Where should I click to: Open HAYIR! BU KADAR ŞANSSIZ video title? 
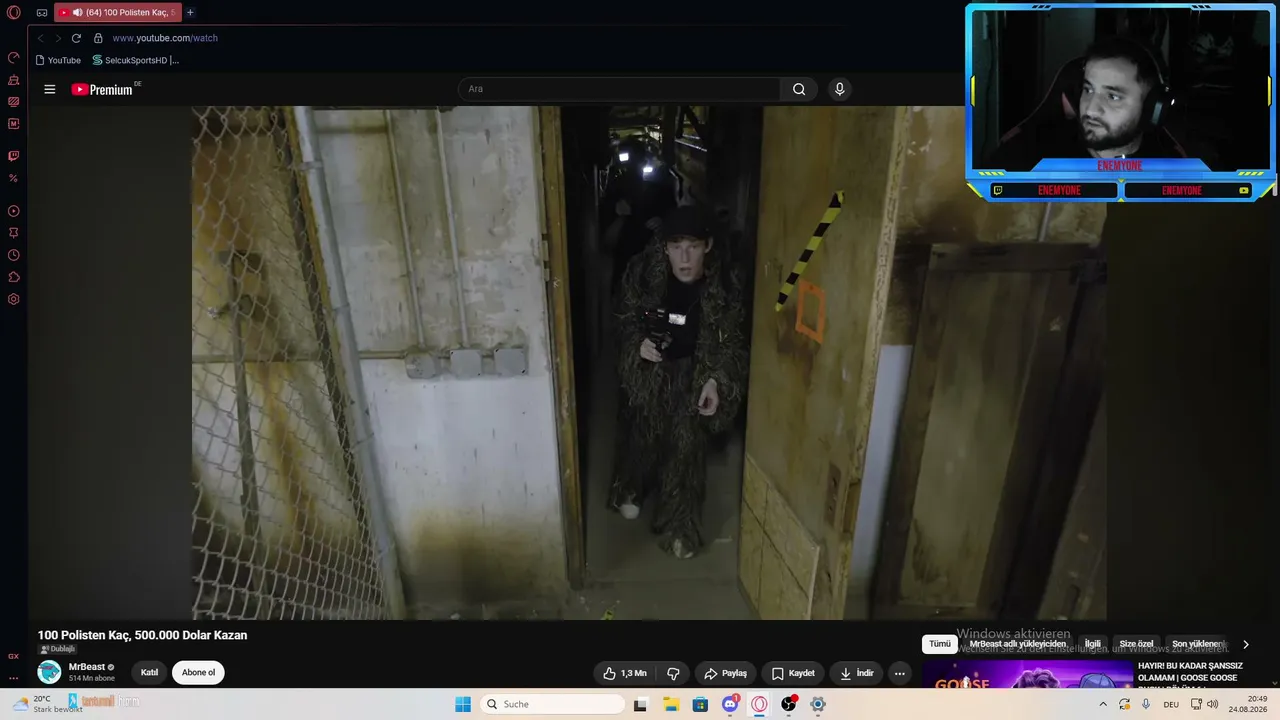click(1190, 672)
